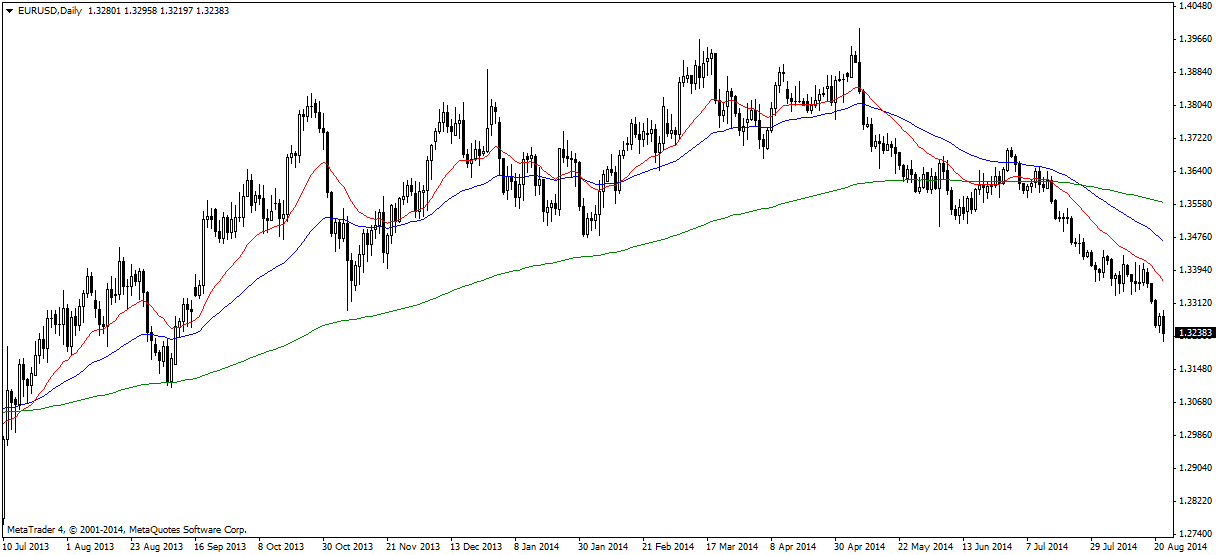Click the 17 Mar 2014 date label
The width and height of the screenshot is (1216, 555).
[x=731, y=547]
